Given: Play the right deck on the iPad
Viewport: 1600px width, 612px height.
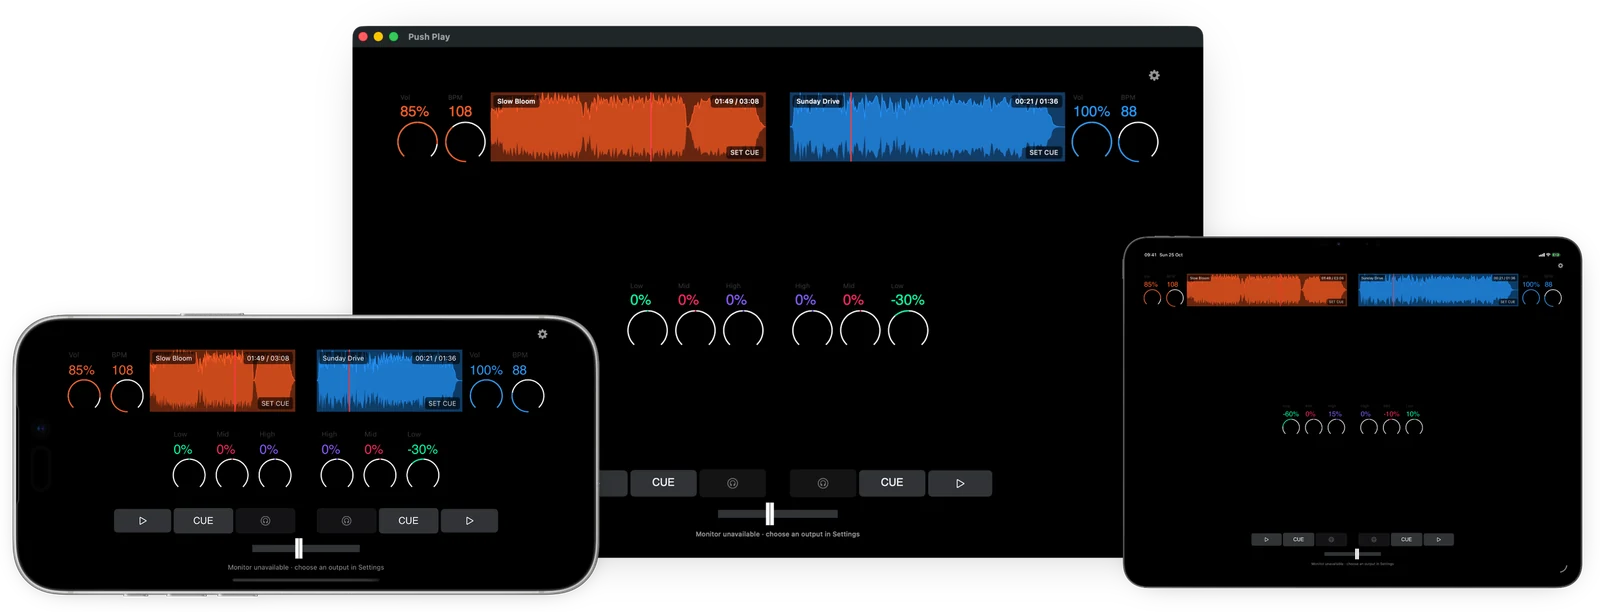Looking at the screenshot, I should pyautogui.click(x=1439, y=539).
